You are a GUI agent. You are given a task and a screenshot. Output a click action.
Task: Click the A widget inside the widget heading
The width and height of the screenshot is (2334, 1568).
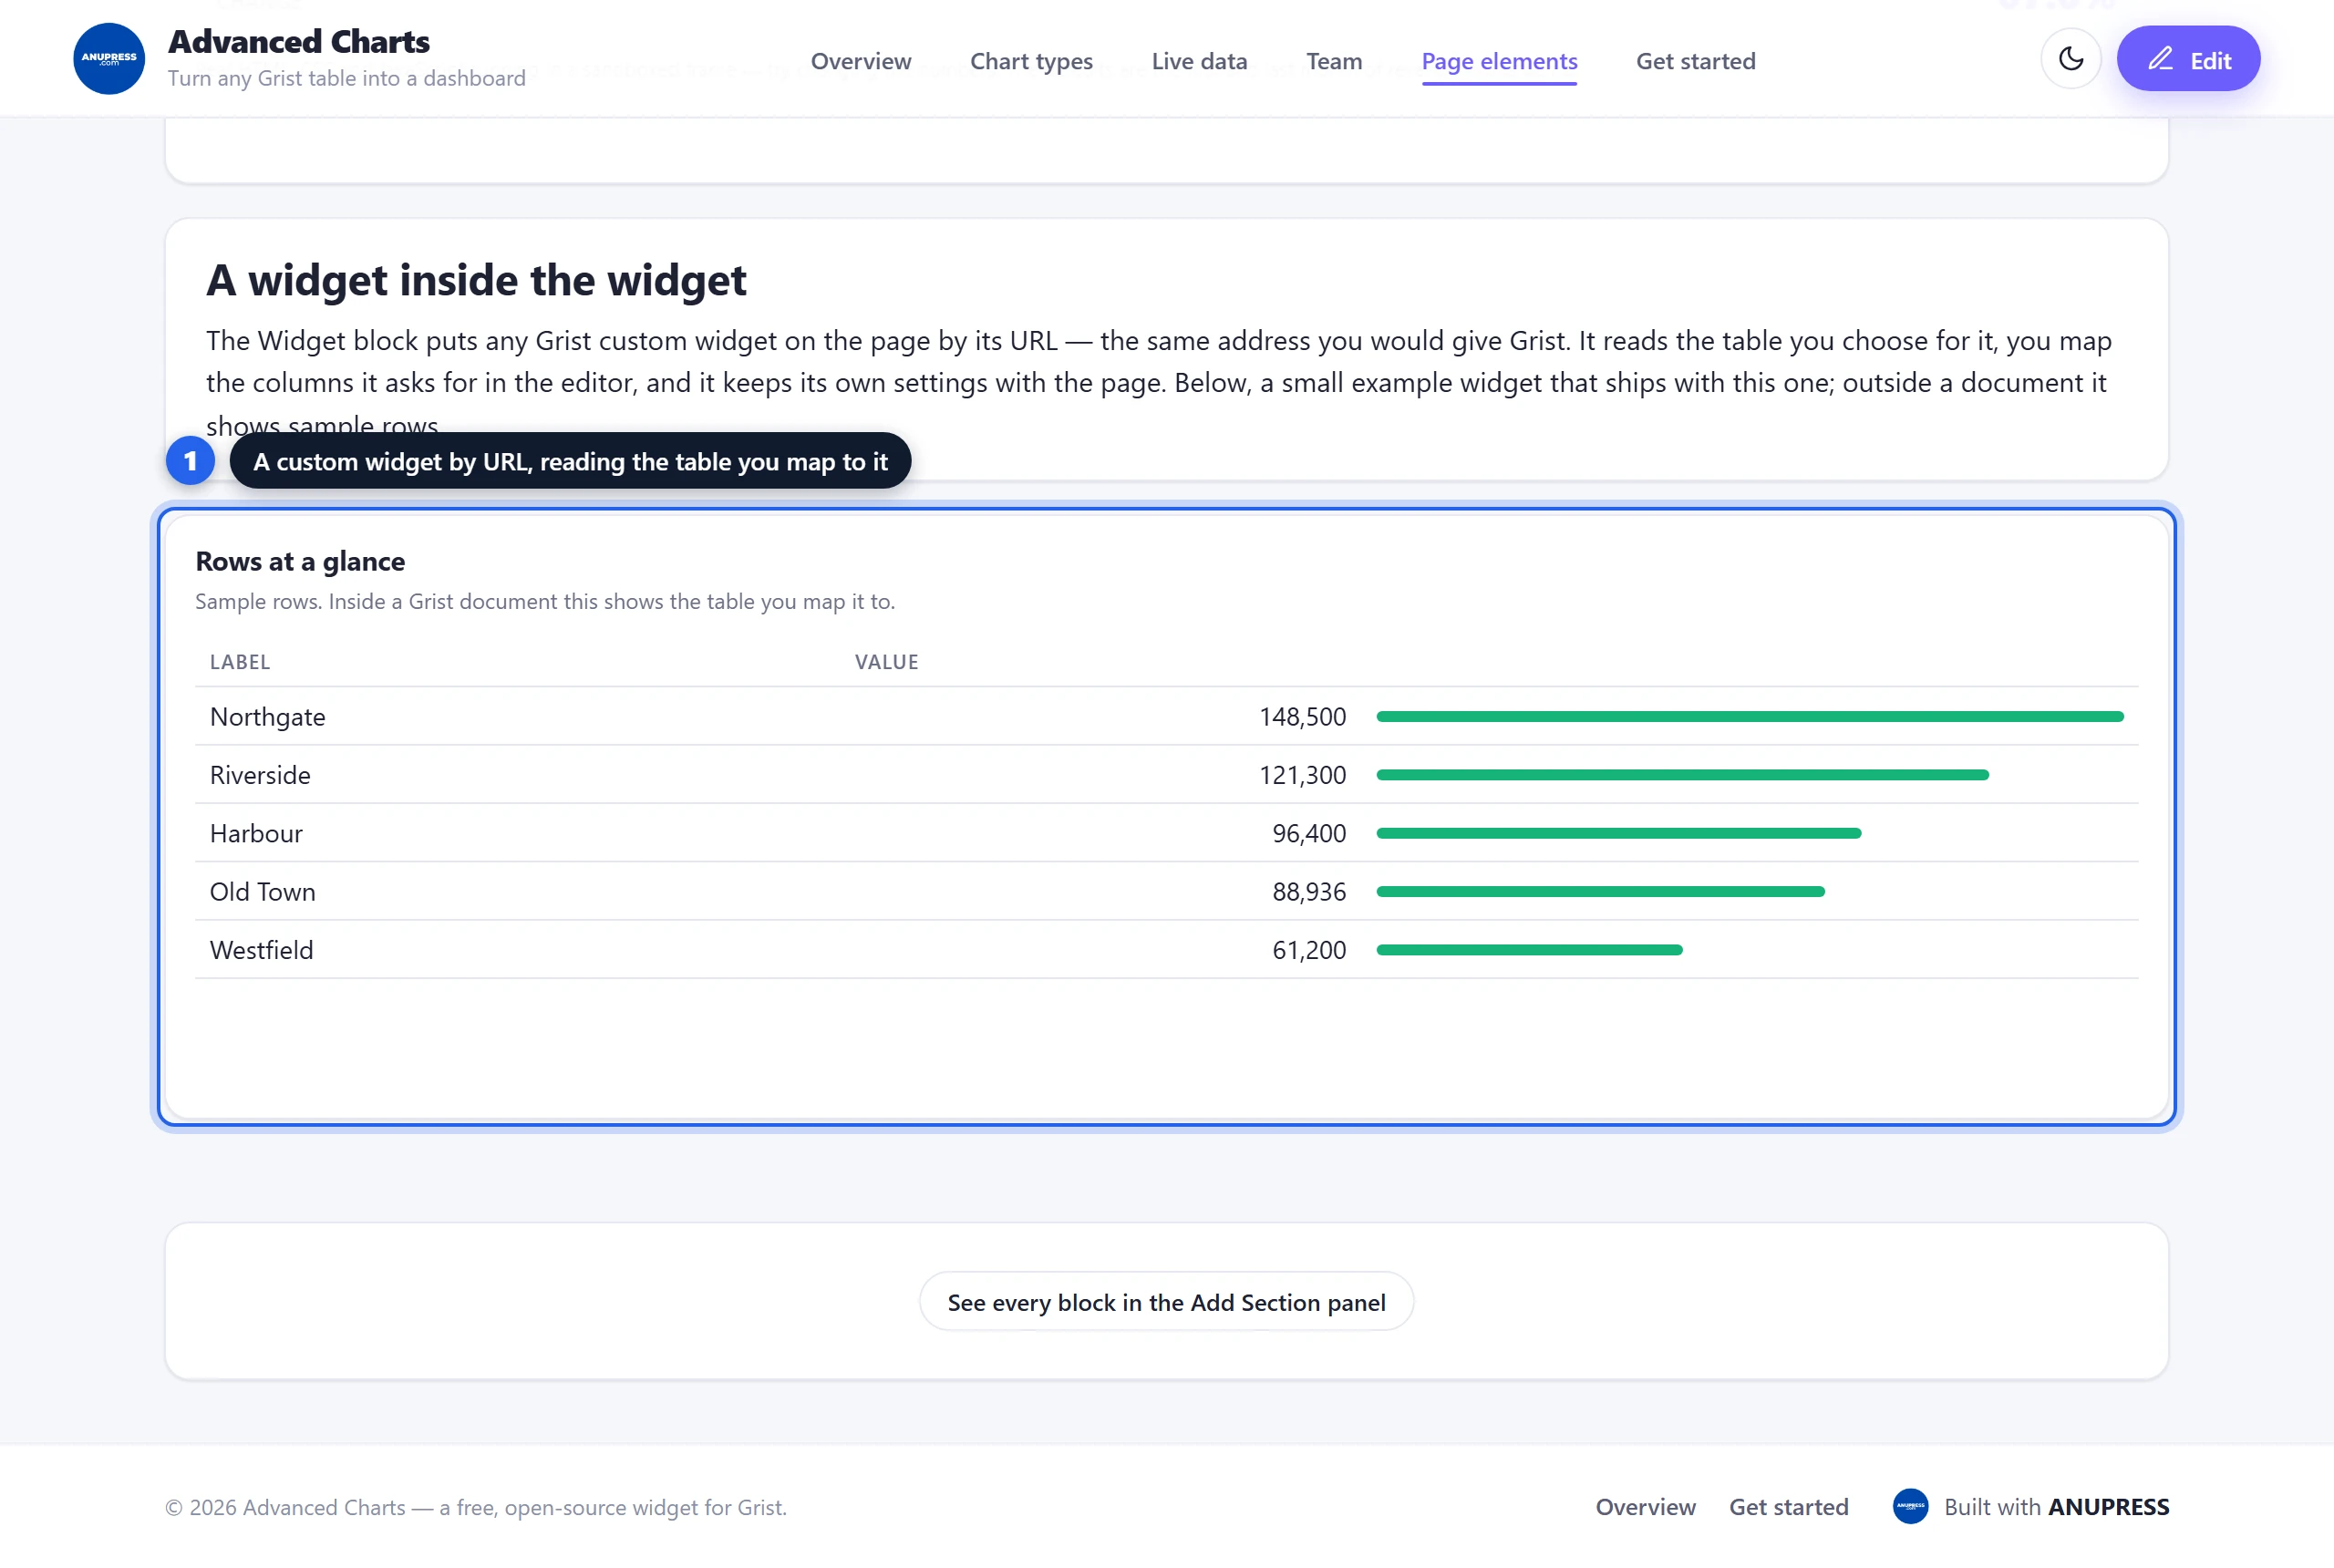(476, 280)
